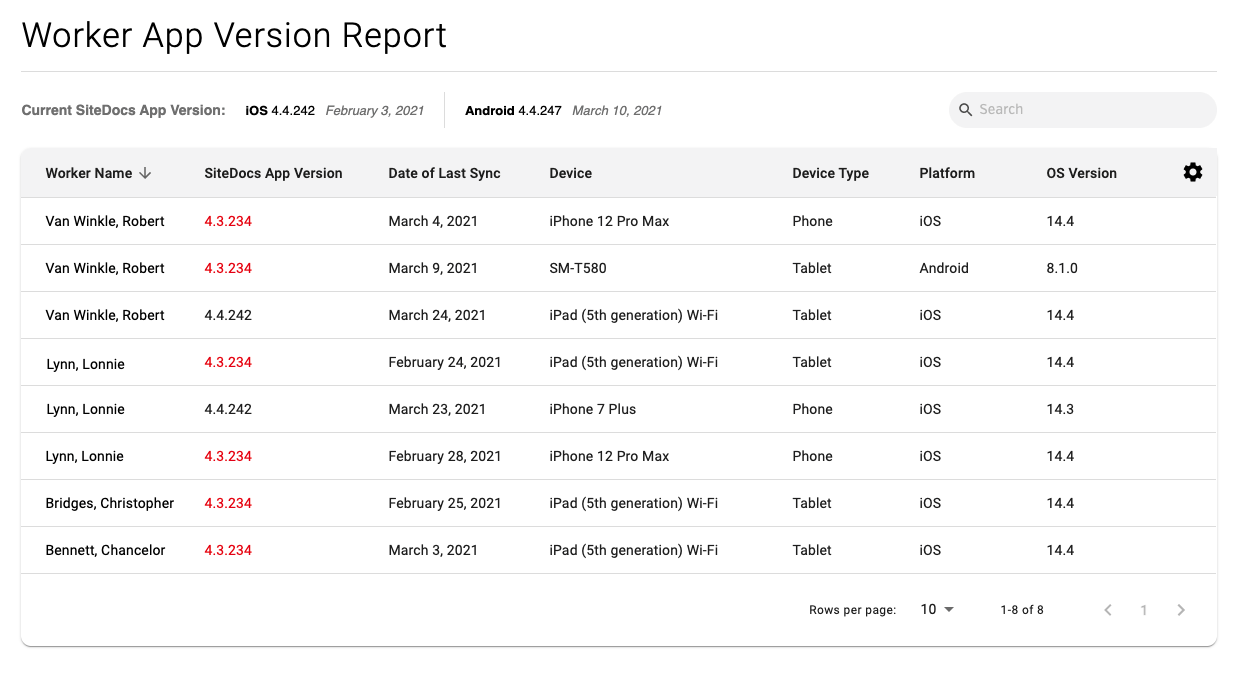Select Lynn, Lonnie in February 24 row

point(85,364)
